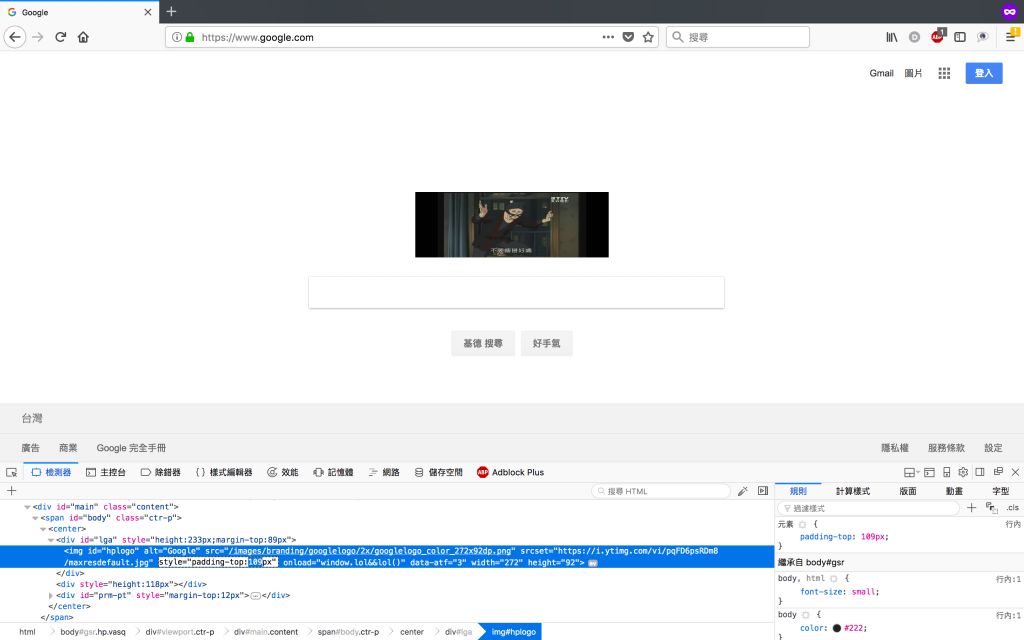The width and height of the screenshot is (1024, 640).
Task: Dock devtools to the side
Action: [x=980, y=472]
